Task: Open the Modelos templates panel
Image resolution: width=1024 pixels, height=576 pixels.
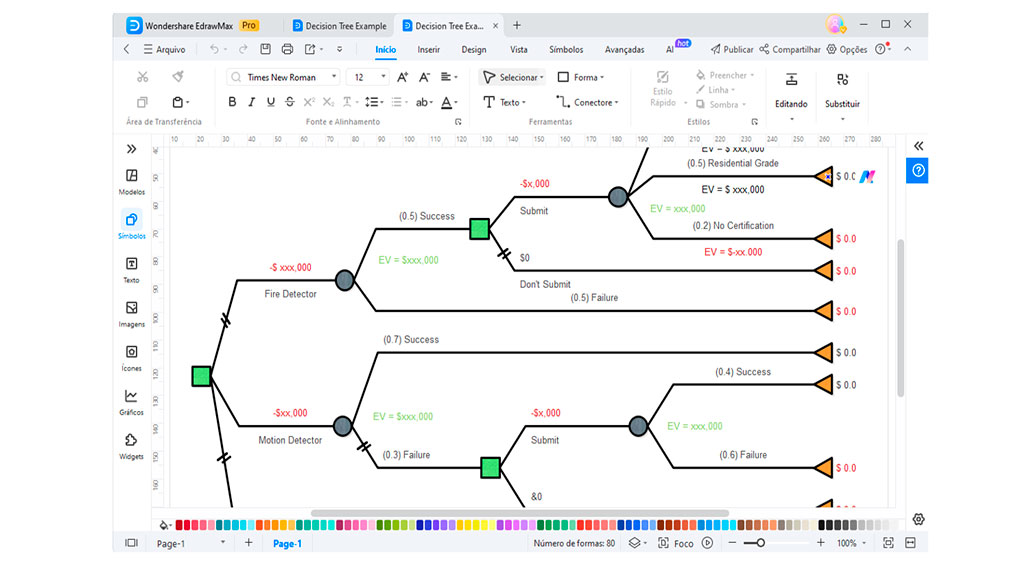Action: point(131,182)
